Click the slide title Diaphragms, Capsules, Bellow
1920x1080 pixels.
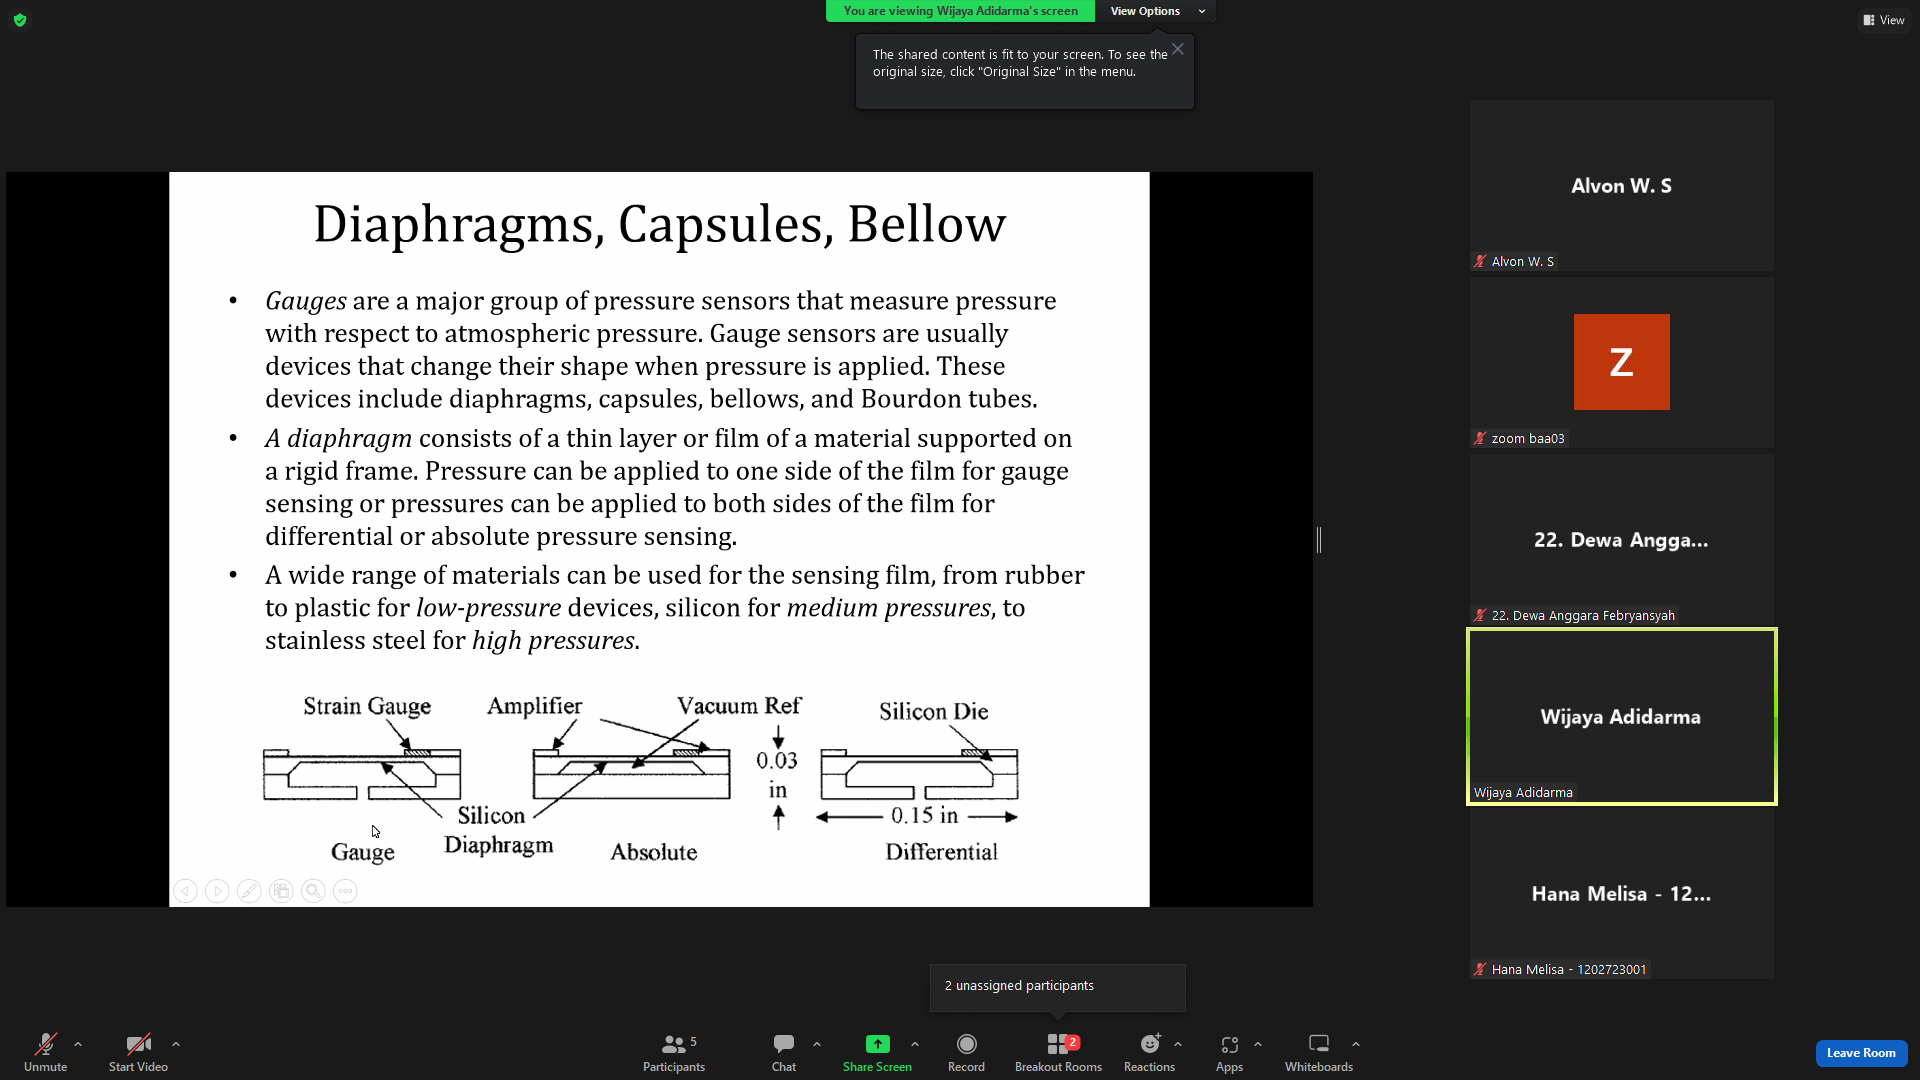tap(659, 224)
